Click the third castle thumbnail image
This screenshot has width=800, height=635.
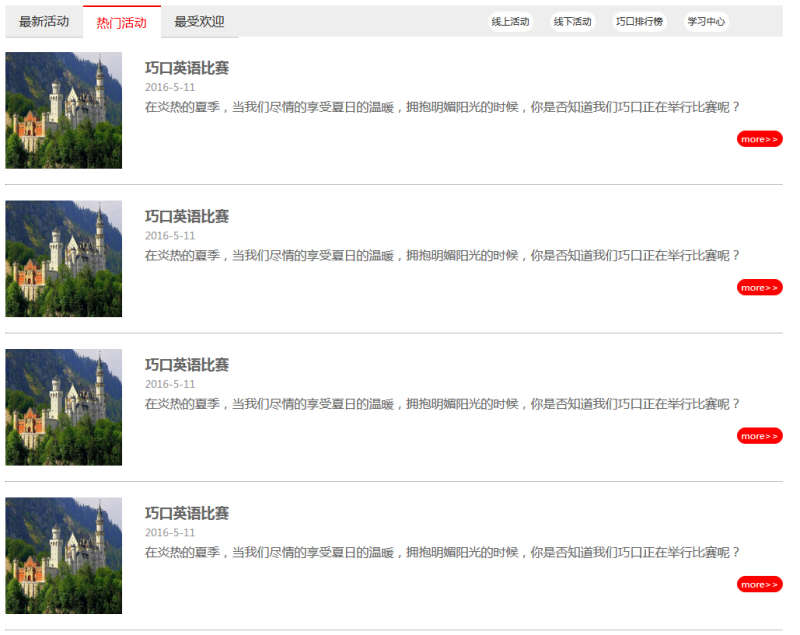click(63, 406)
